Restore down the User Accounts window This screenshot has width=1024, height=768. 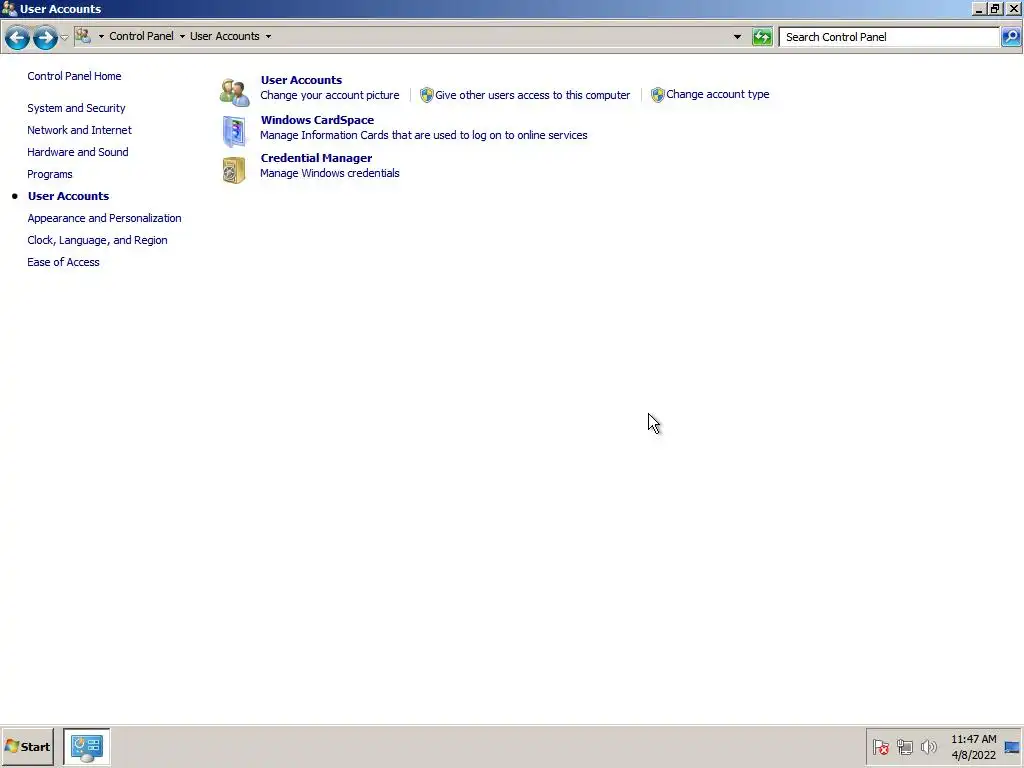(995, 9)
